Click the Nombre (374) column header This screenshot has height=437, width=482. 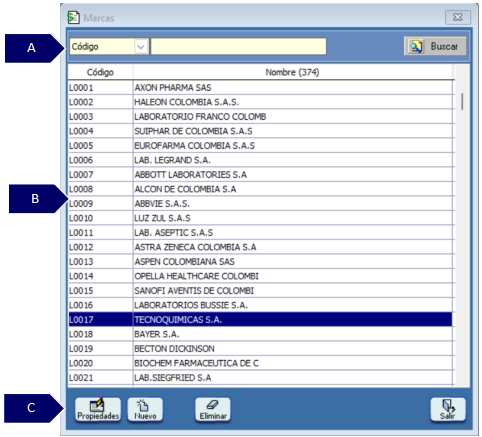coord(292,72)
